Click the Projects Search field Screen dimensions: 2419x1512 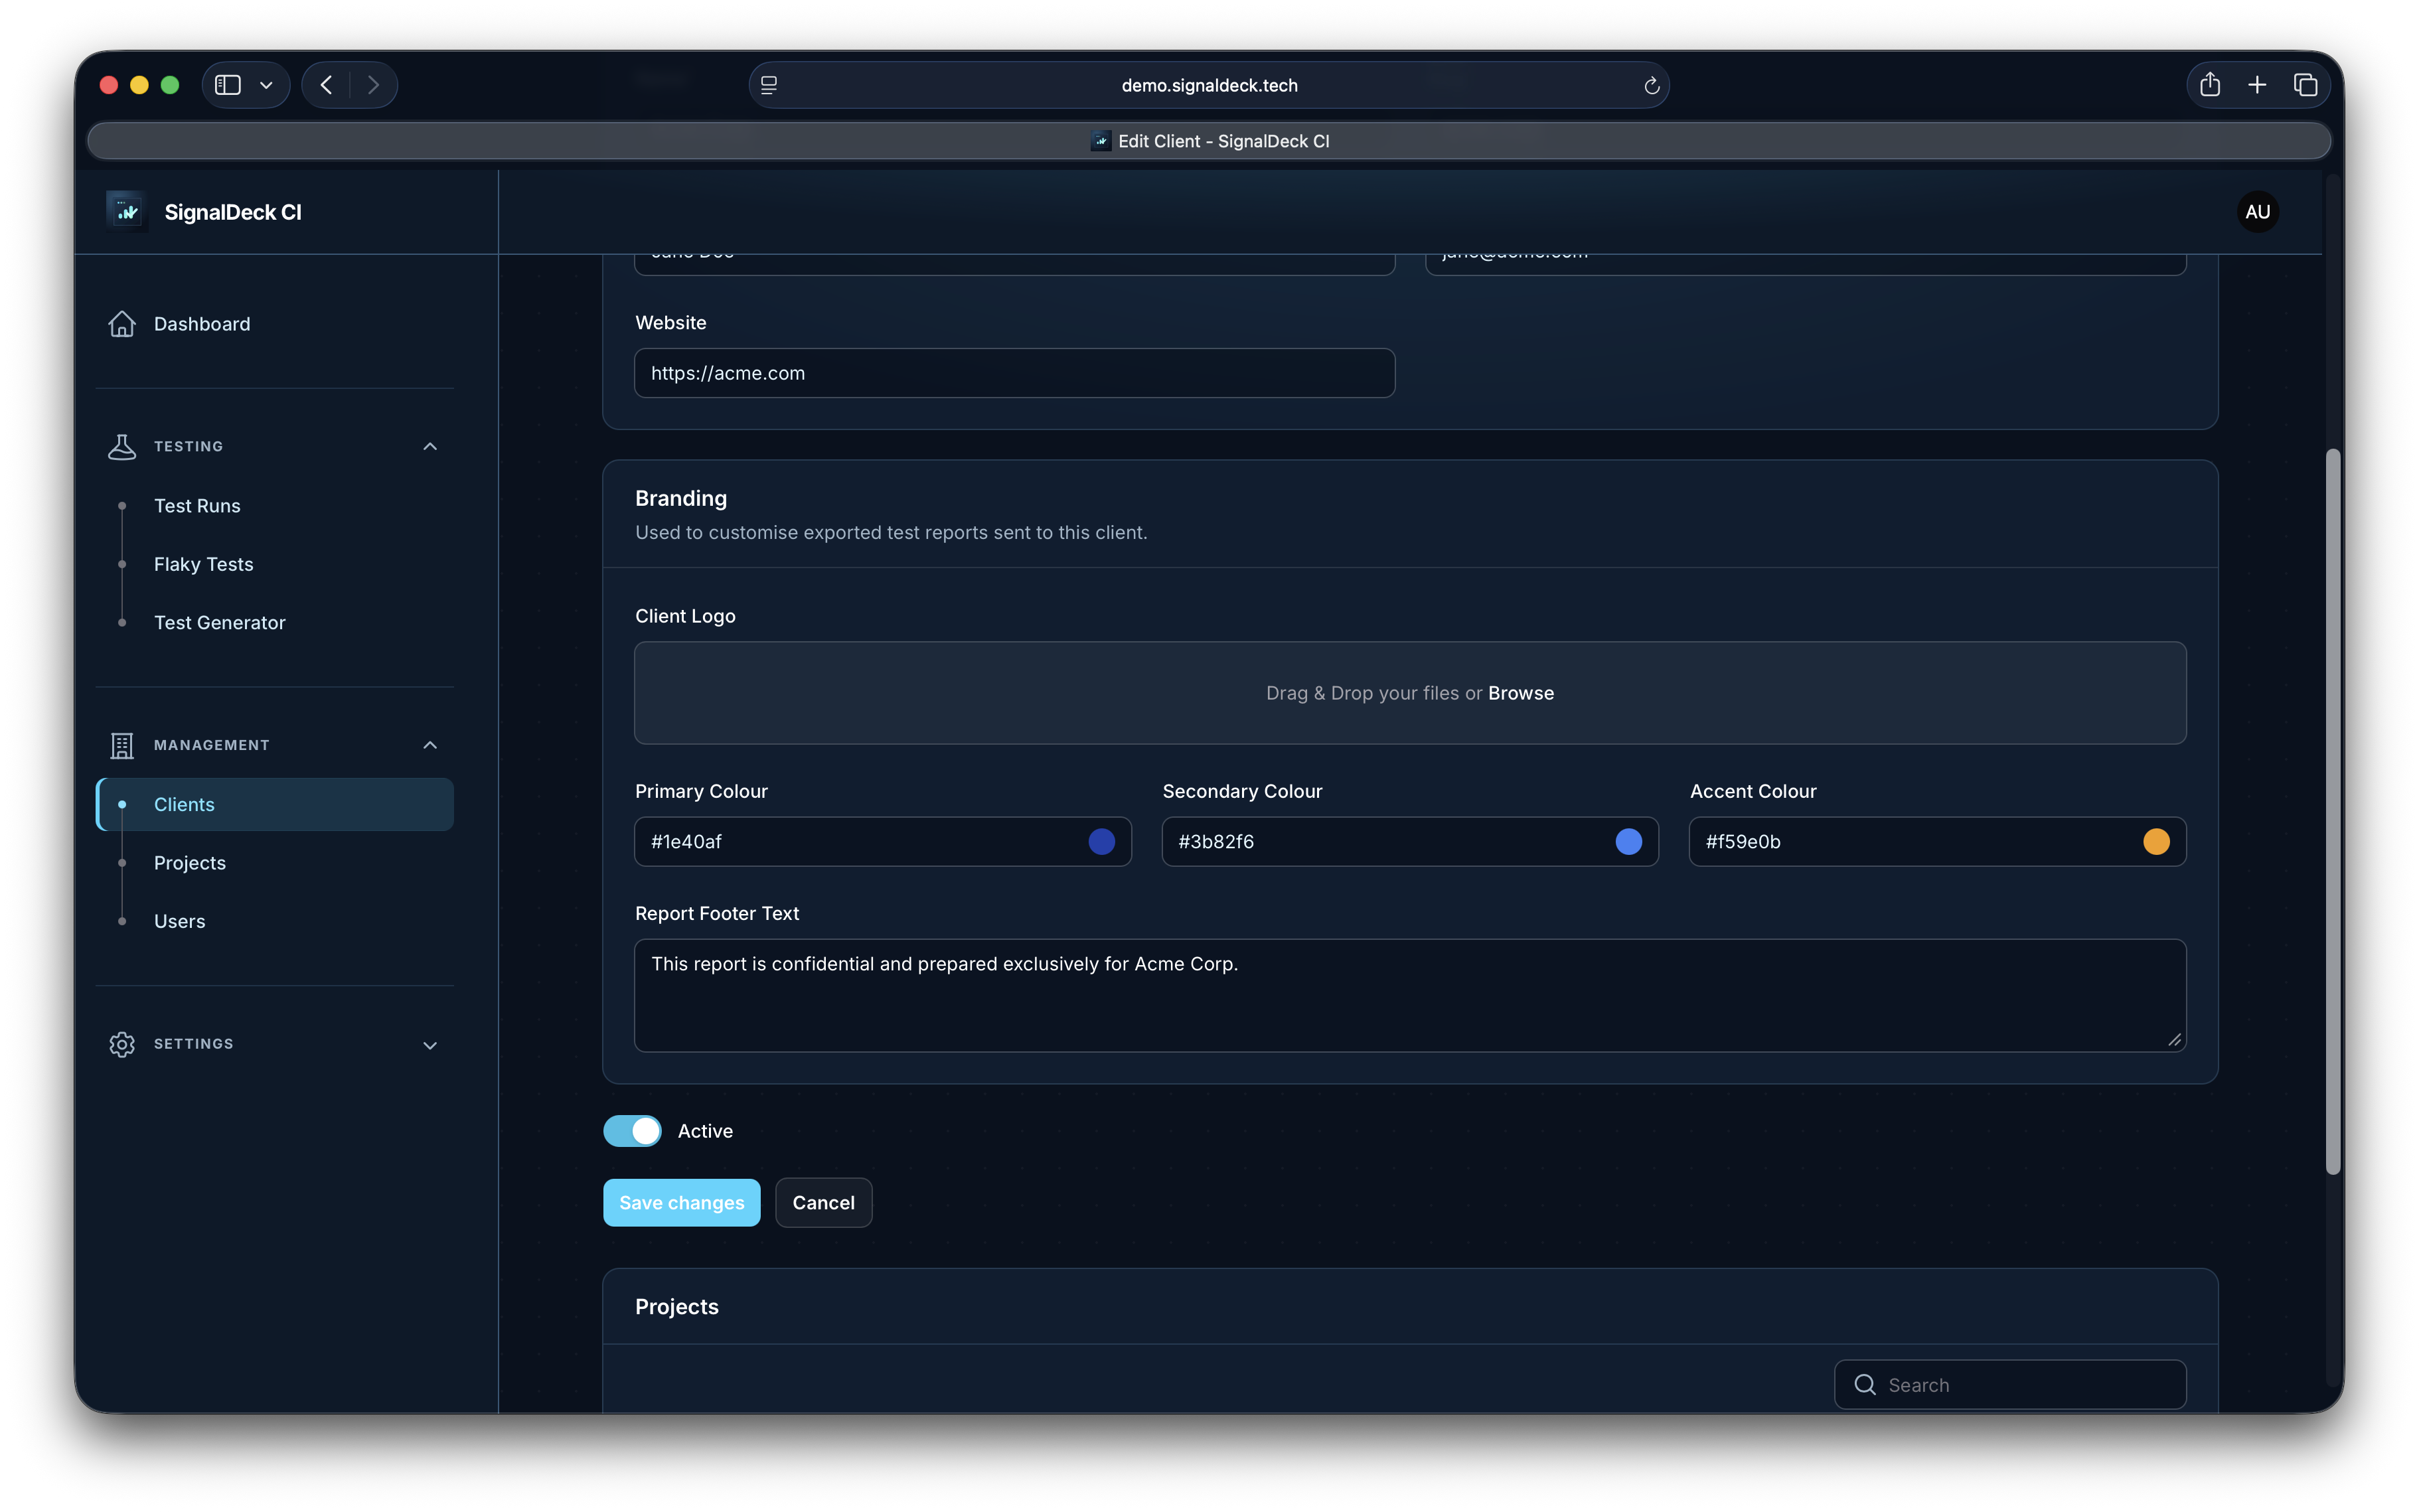click(2010, 1384)
